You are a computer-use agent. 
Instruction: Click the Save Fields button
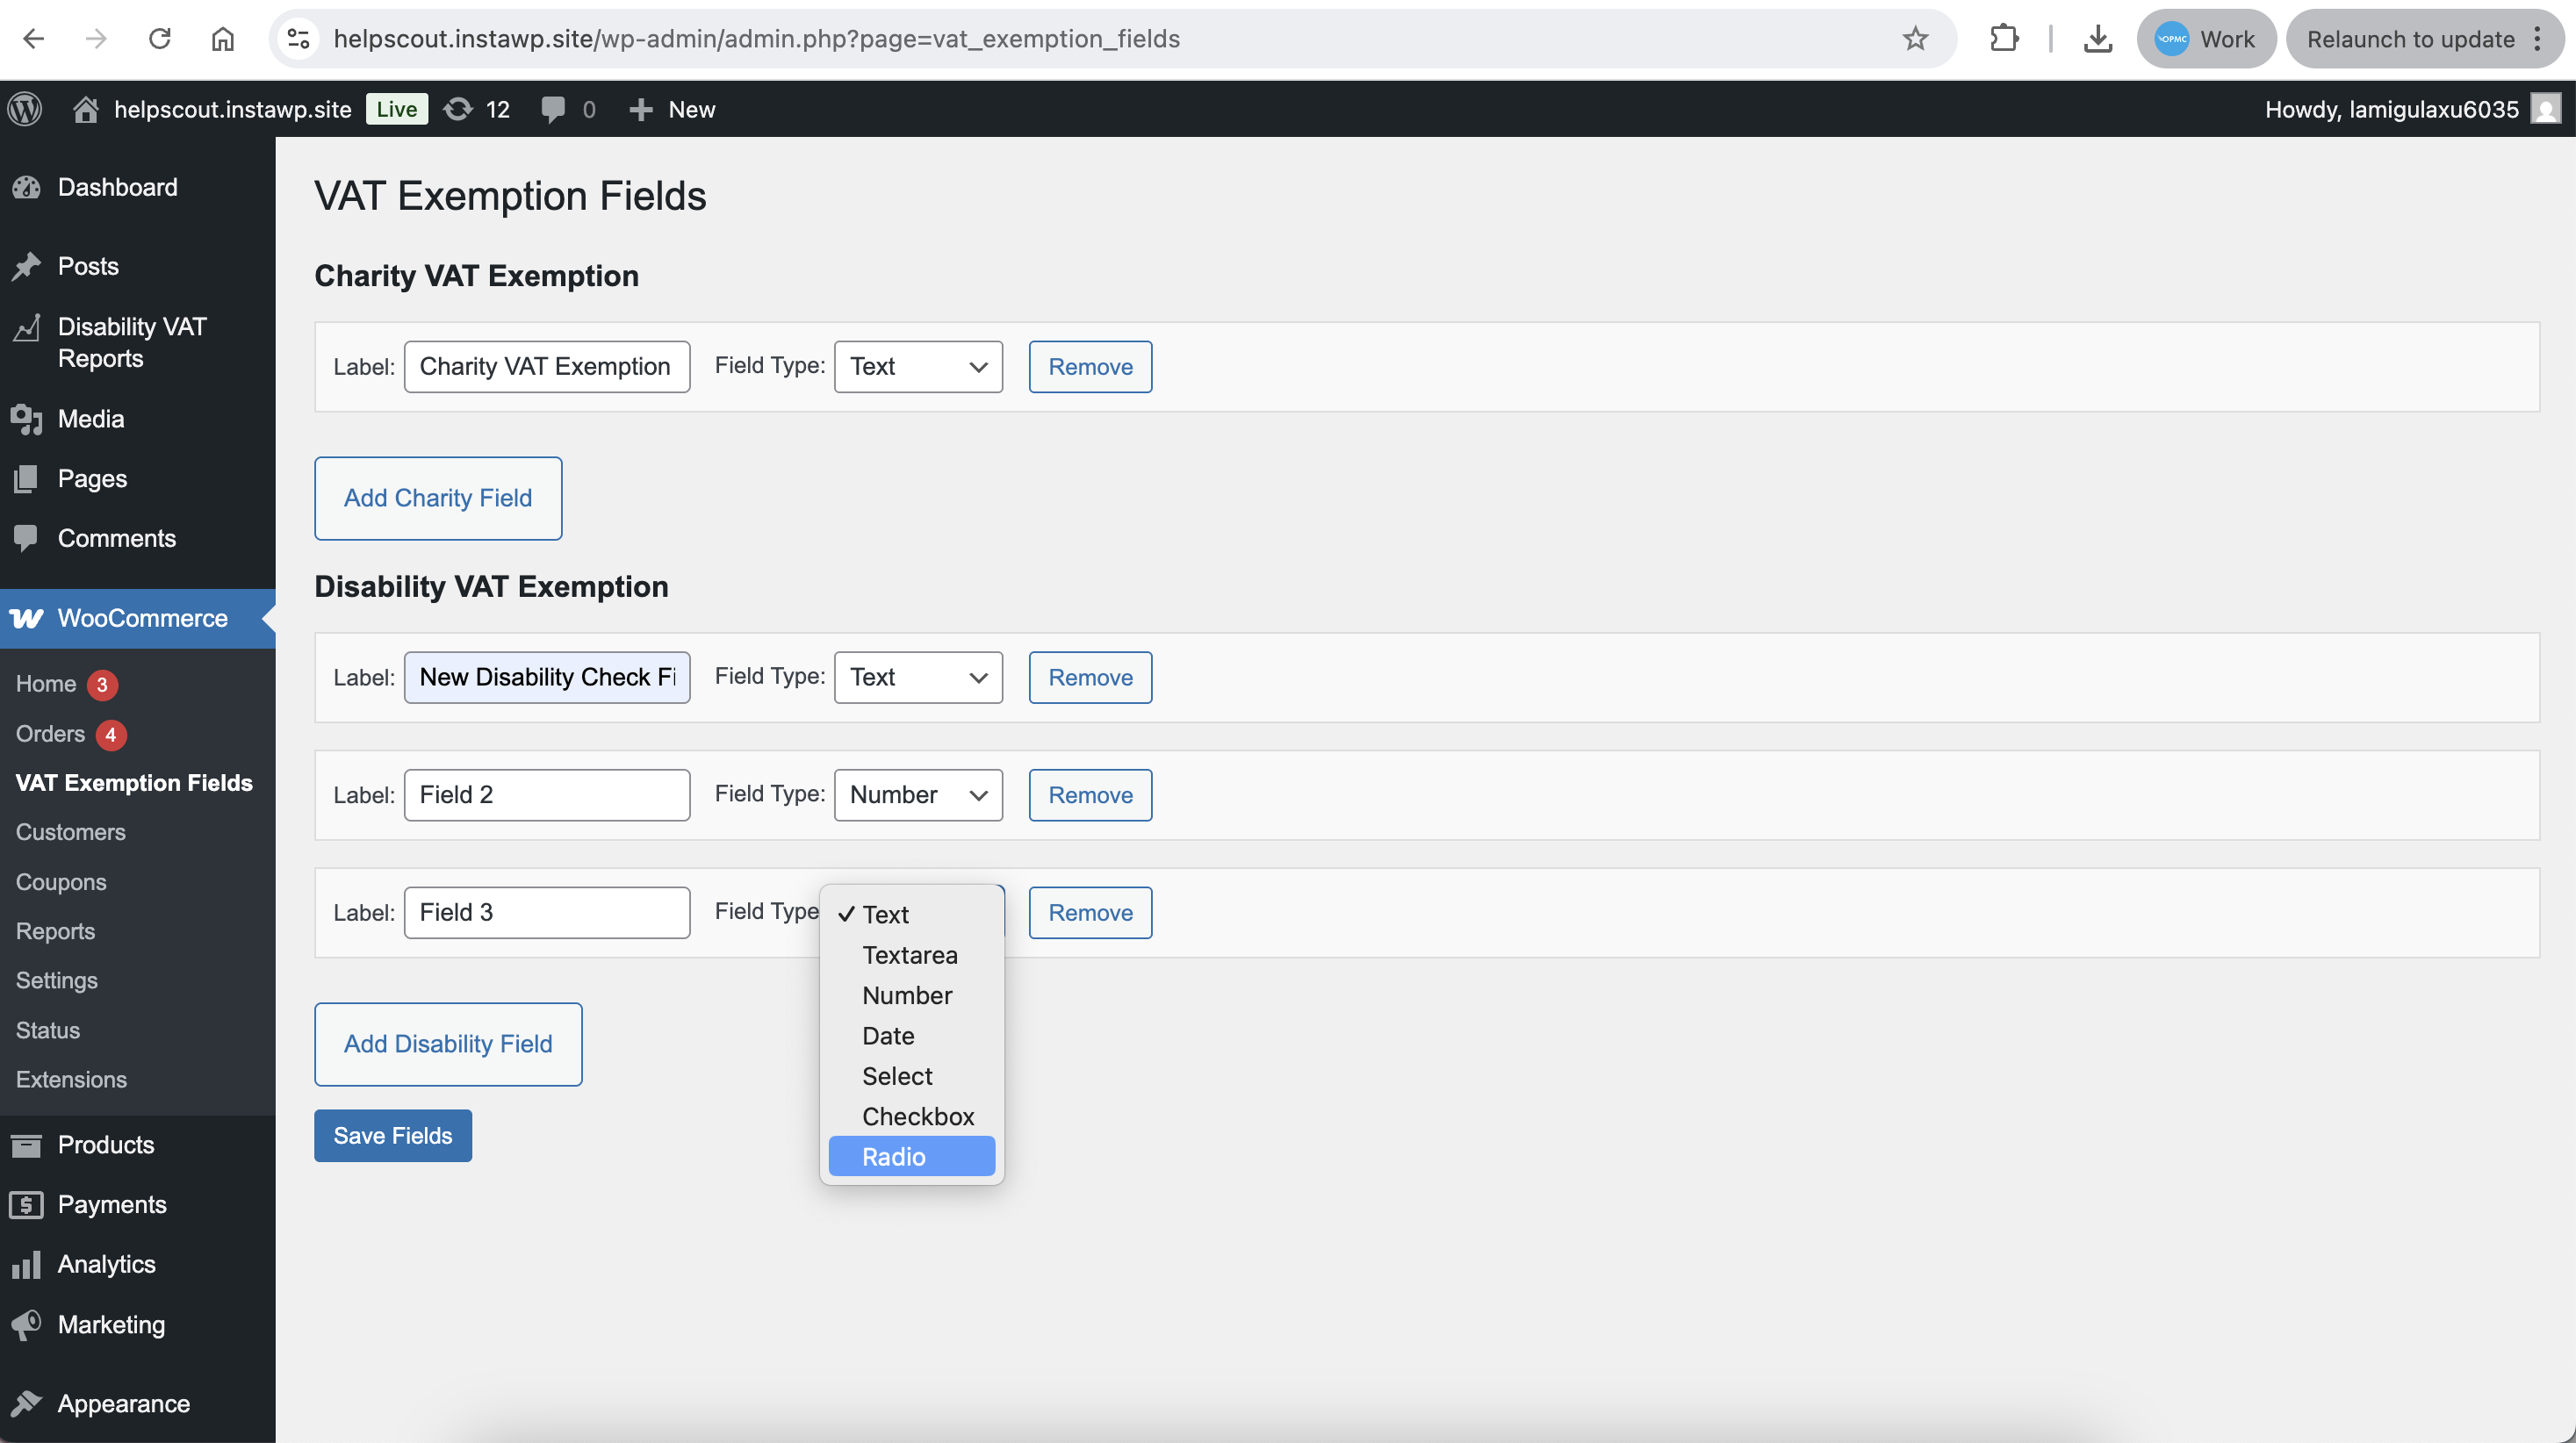pos(392,1135)
